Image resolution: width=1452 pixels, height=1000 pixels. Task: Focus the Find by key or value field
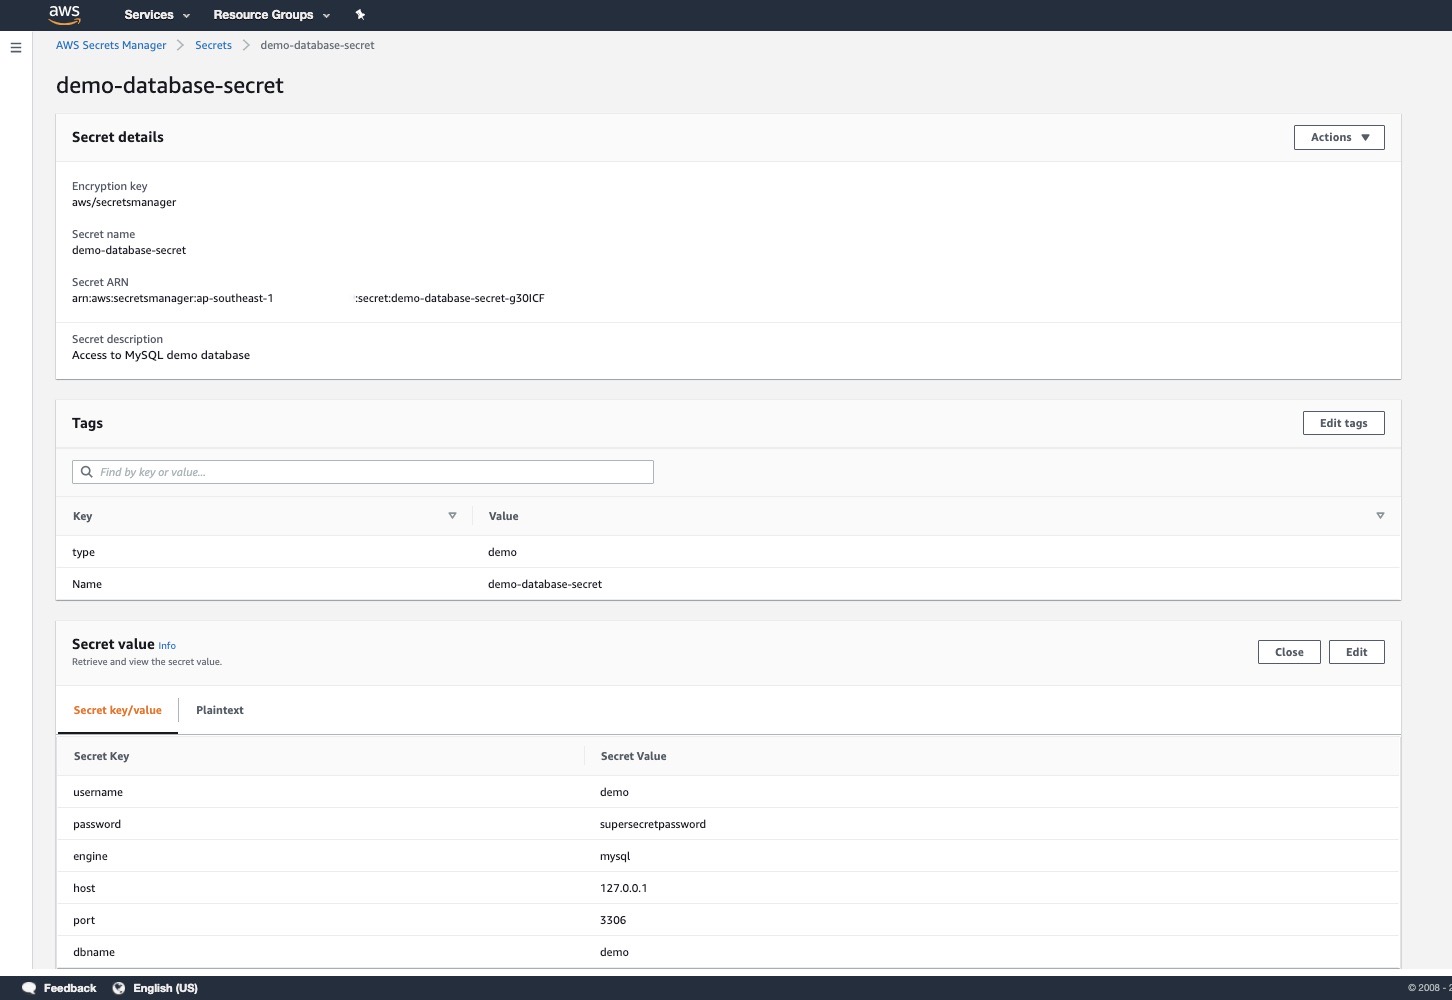(363, 472)
